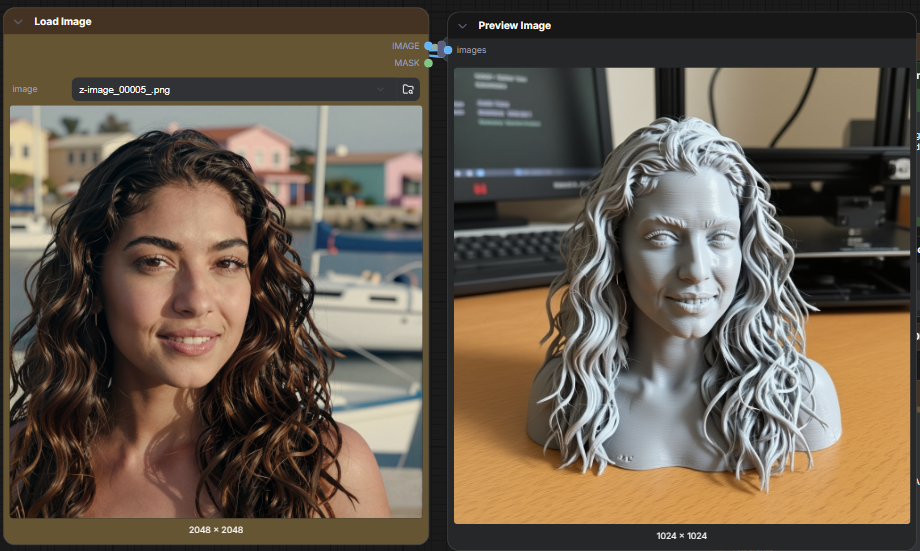Image resolution: width=920 pixels, height=551 pixels.
Task: Click the images input label text
Action: click(x=472, y=50)
